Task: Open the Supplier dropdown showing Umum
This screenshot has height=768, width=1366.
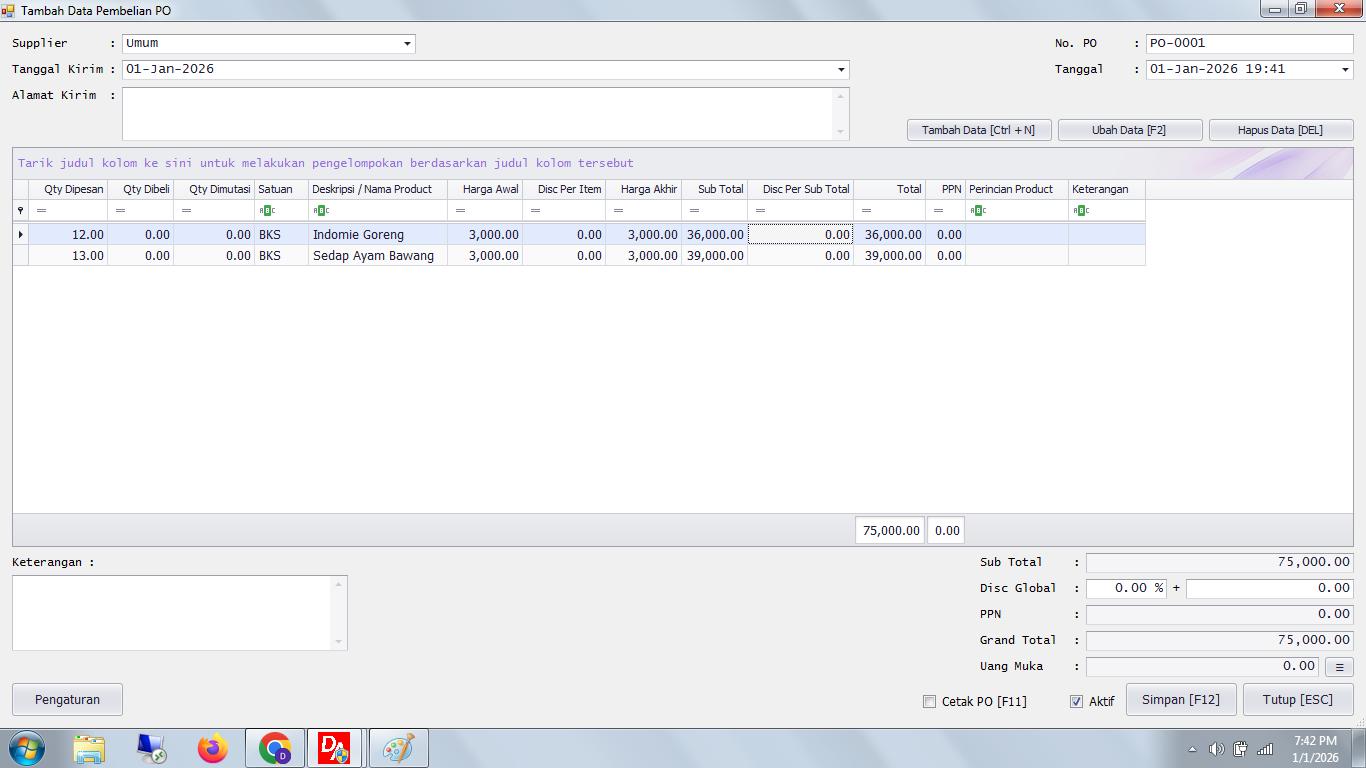Action: tap(406, 43)
